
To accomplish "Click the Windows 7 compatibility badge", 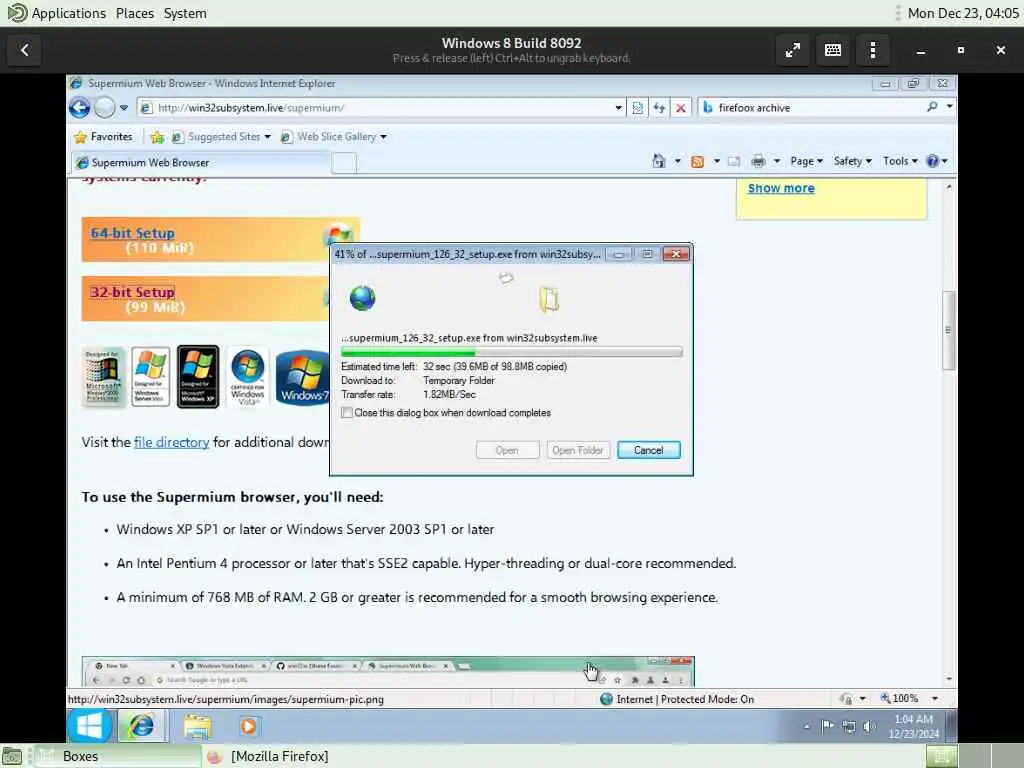I will tap(302, 377).
